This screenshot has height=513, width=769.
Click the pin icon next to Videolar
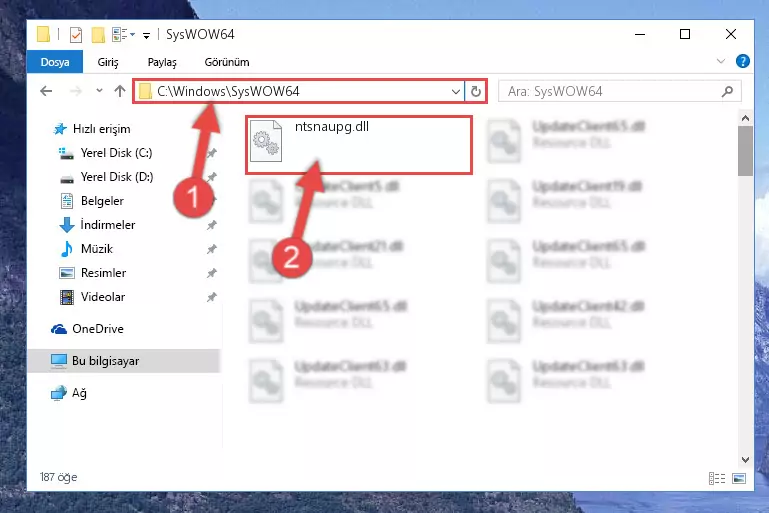211,297
